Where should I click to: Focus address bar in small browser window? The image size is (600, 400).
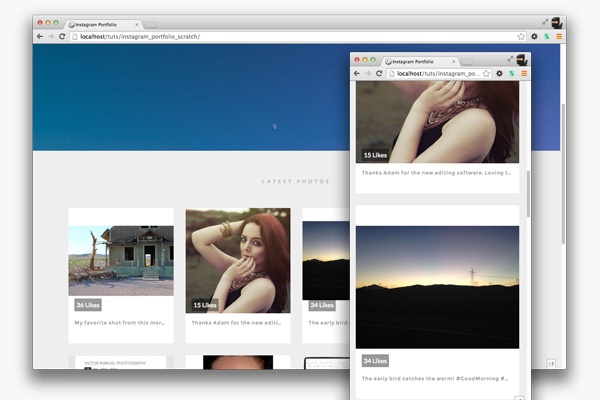point(439,73)
